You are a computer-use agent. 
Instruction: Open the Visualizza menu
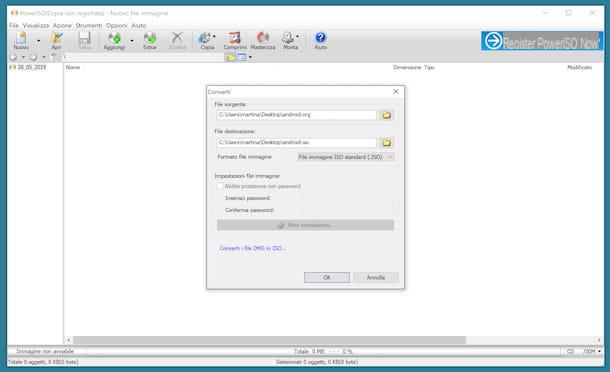tap(36, 25)
